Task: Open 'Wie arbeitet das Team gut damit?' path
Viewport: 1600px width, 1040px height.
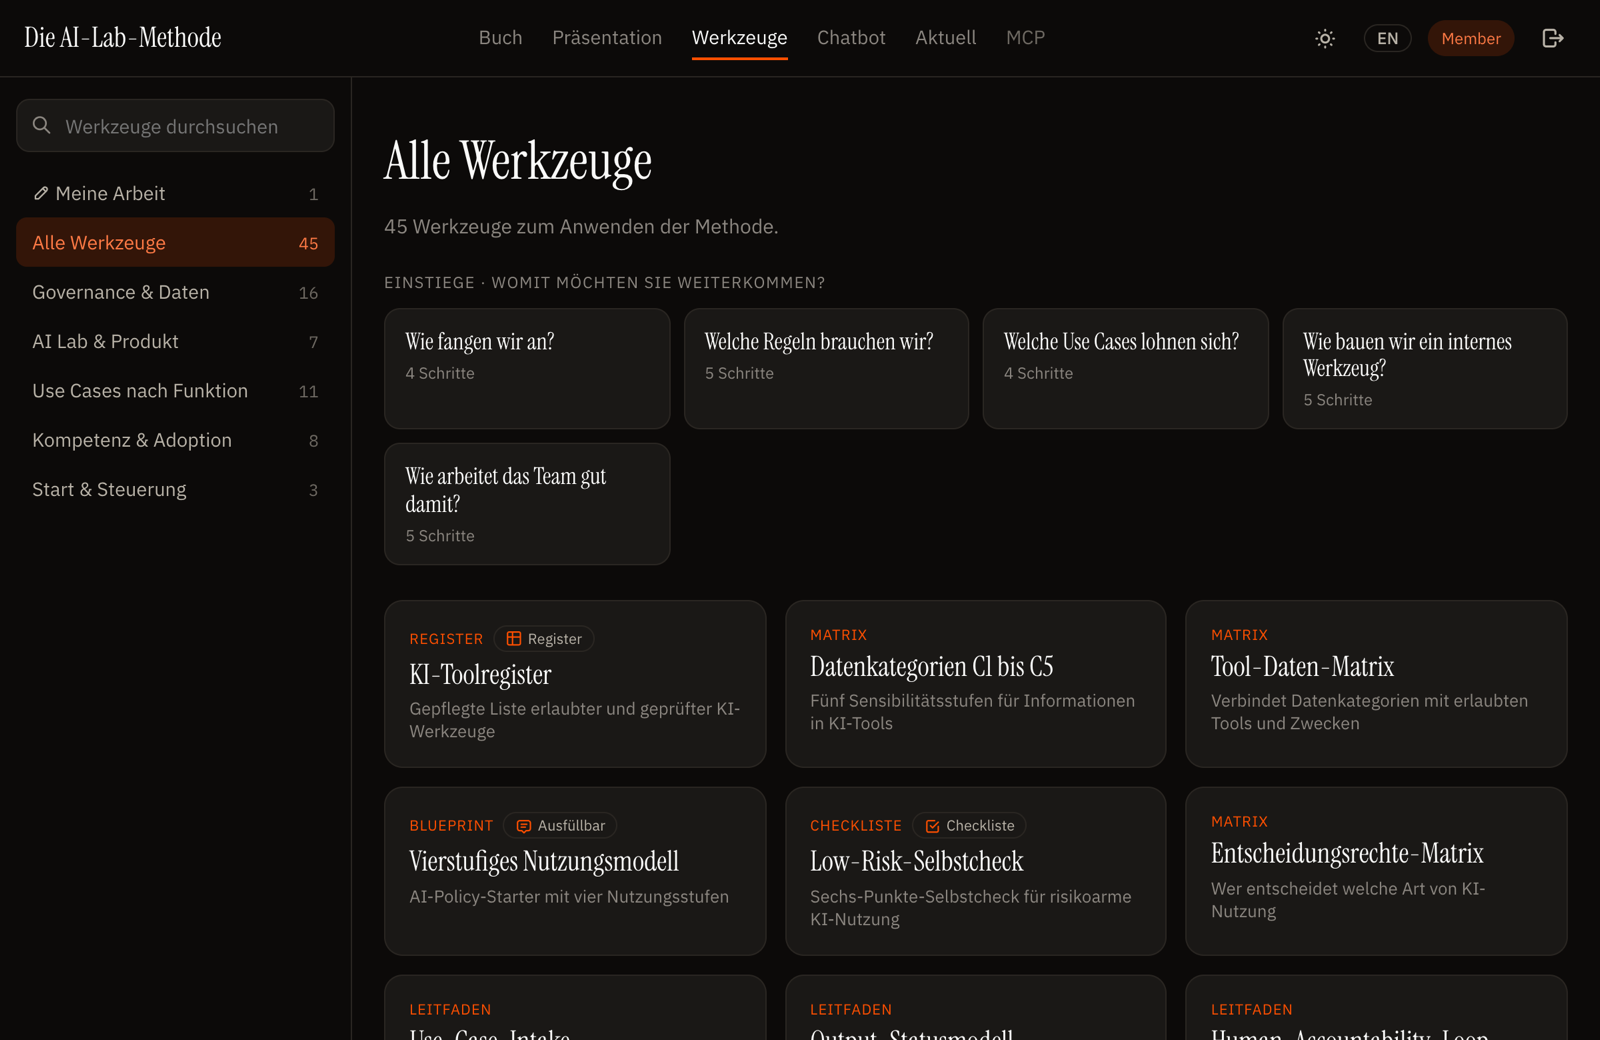Action: click(527, 504)
